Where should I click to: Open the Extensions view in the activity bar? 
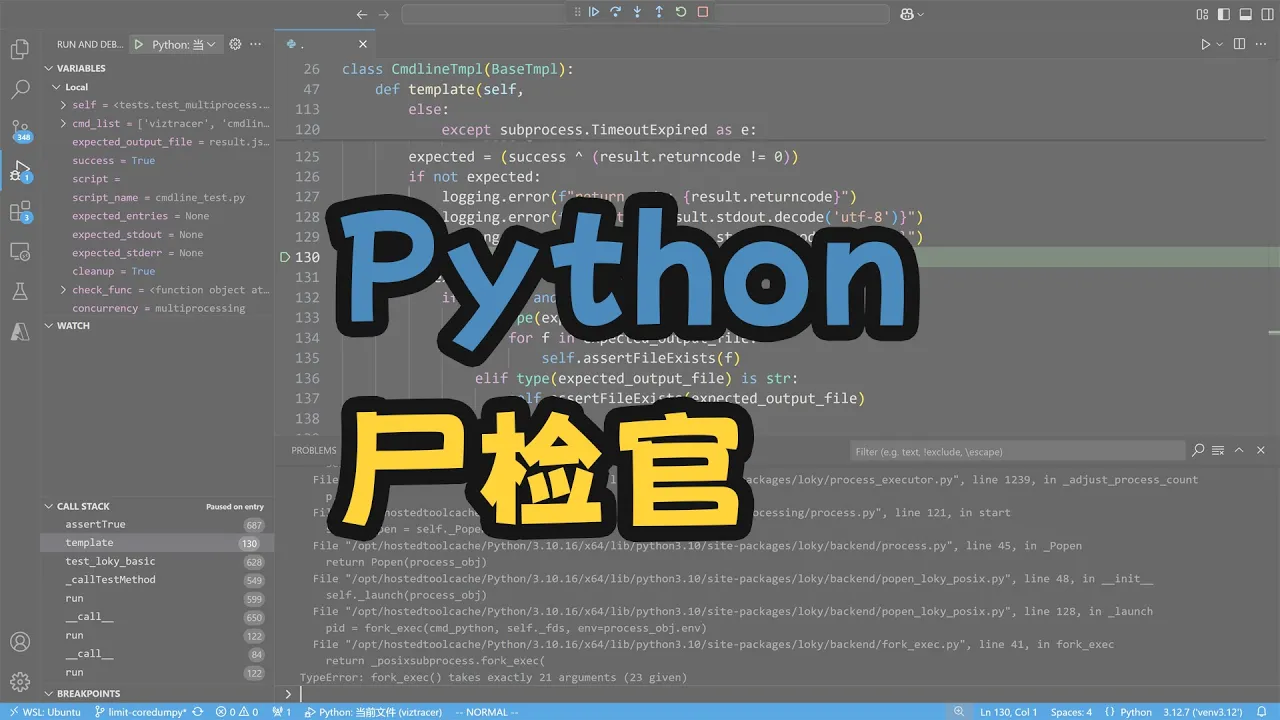pos(19,212)
